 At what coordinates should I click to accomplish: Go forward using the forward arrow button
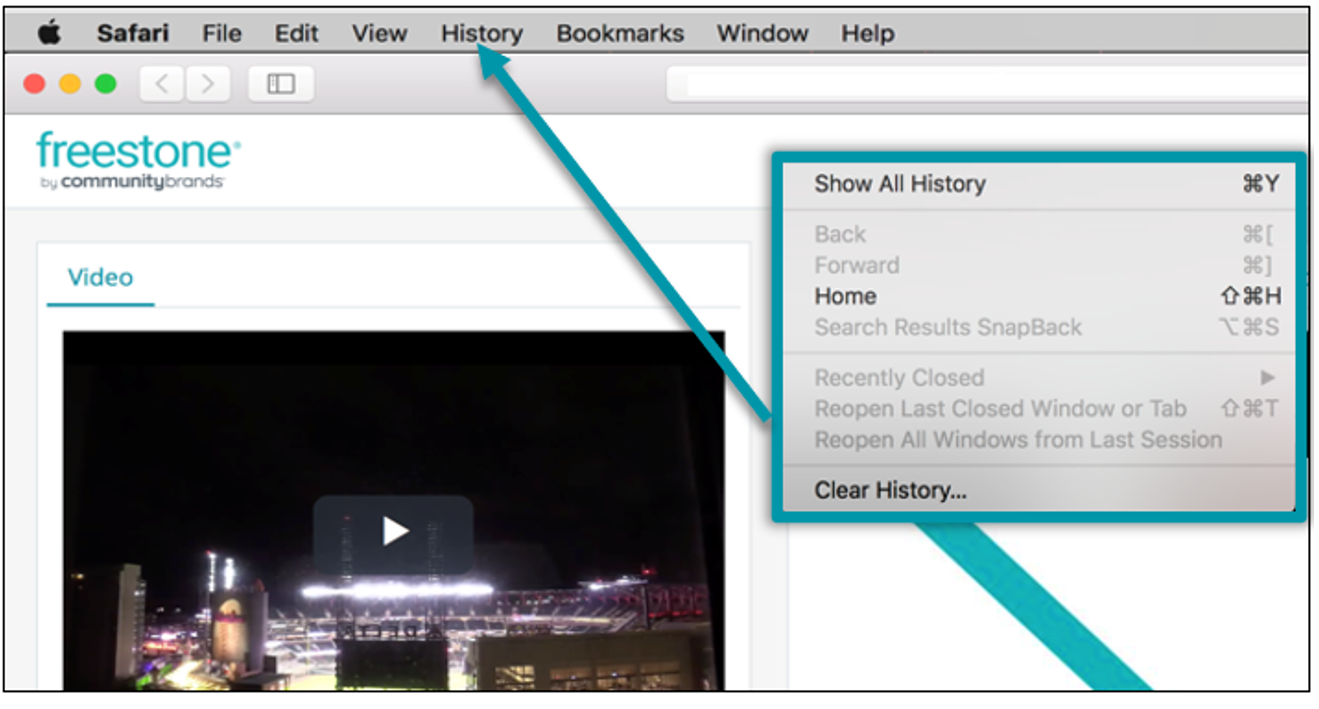click(x=207, y=84)
